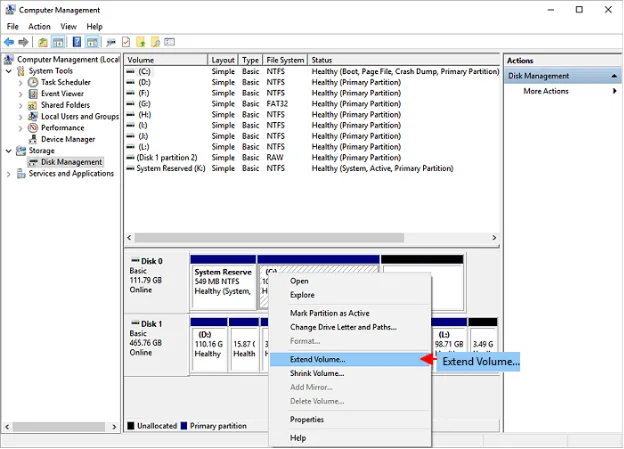Click the Up one level folder icon
Viewport: 624px width, 449px height.
click(x=43, y=42)
